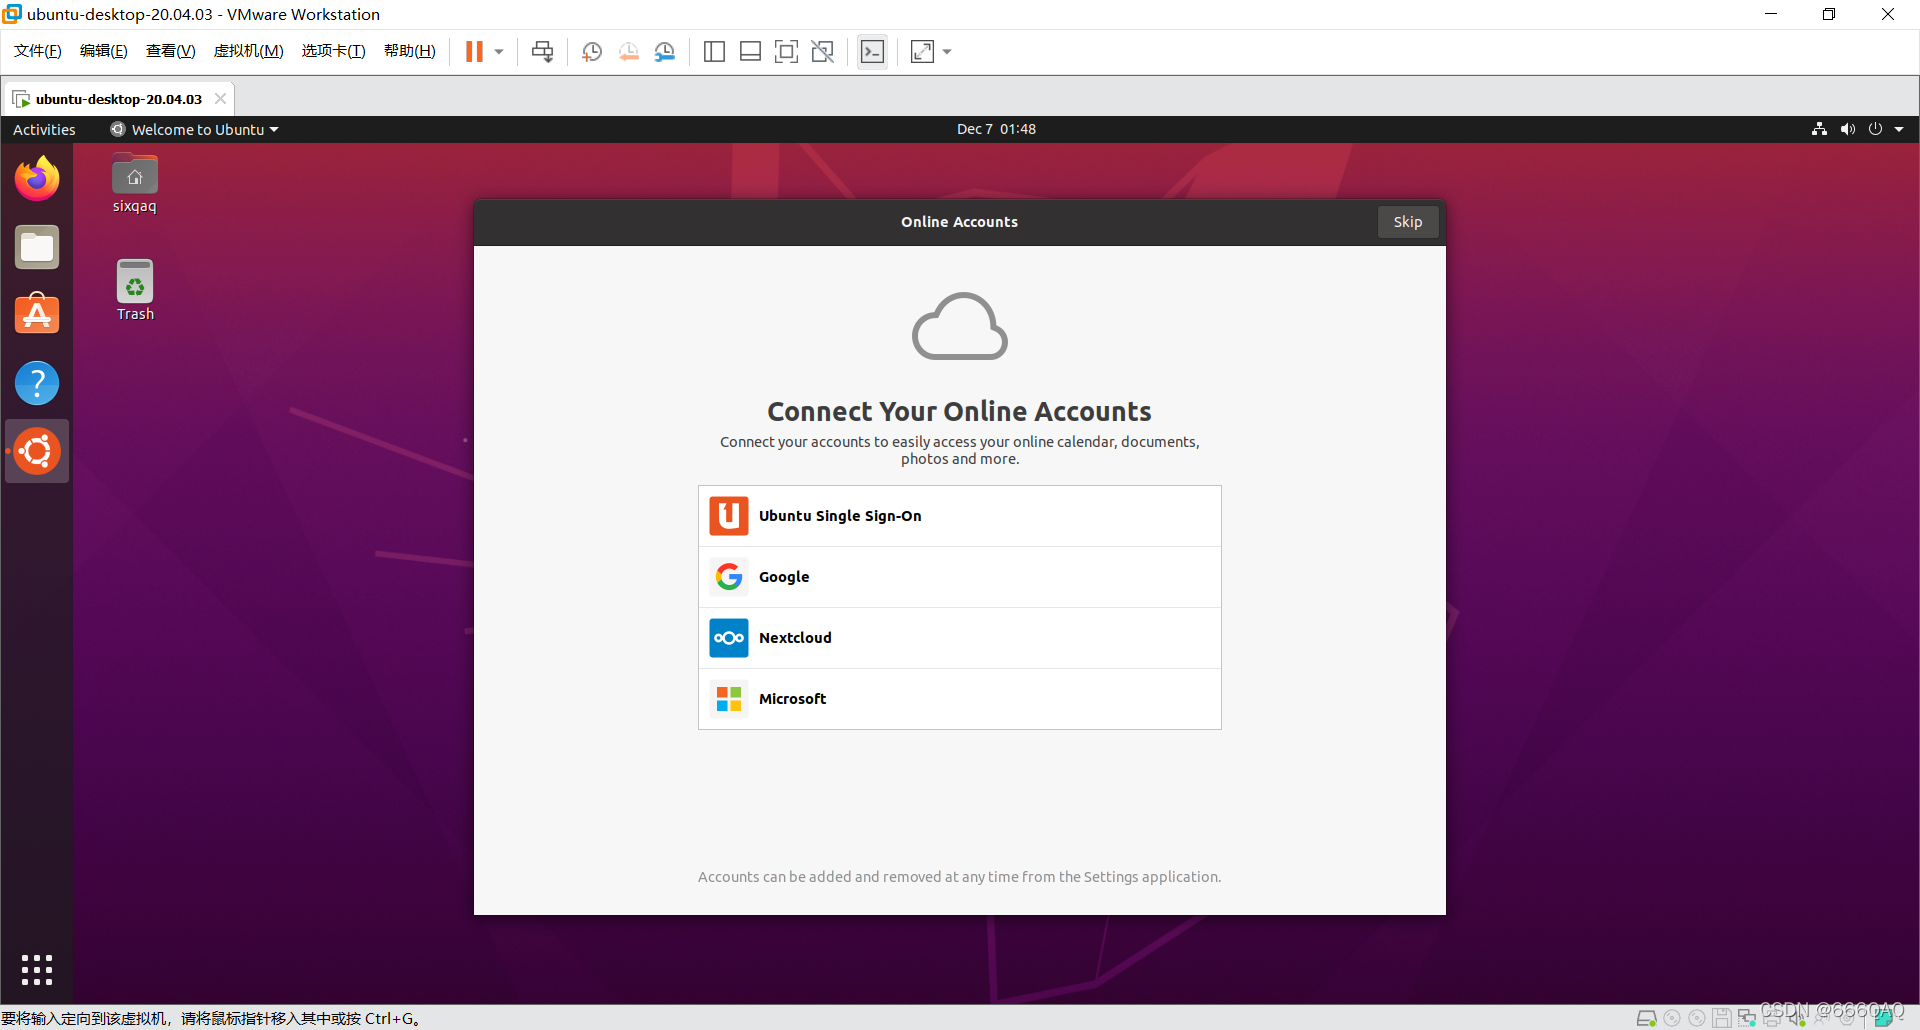
Task: Open the 虚拟机(M) menu
Action: [249, 51]
